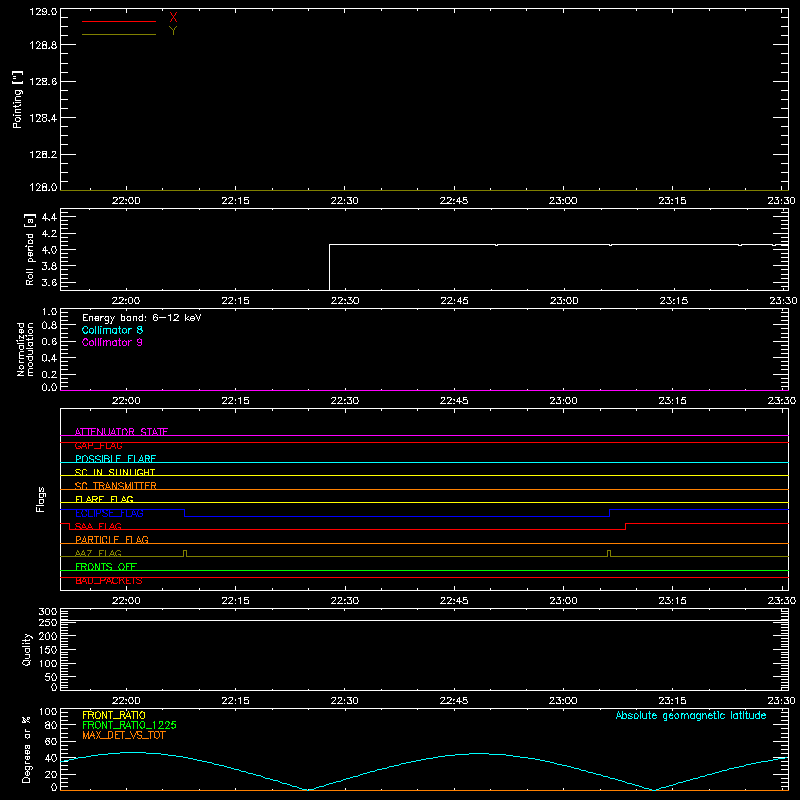800x800 pixels.
Task: Click the PARTICLE_FLAG label
Action: click(112, 540)
